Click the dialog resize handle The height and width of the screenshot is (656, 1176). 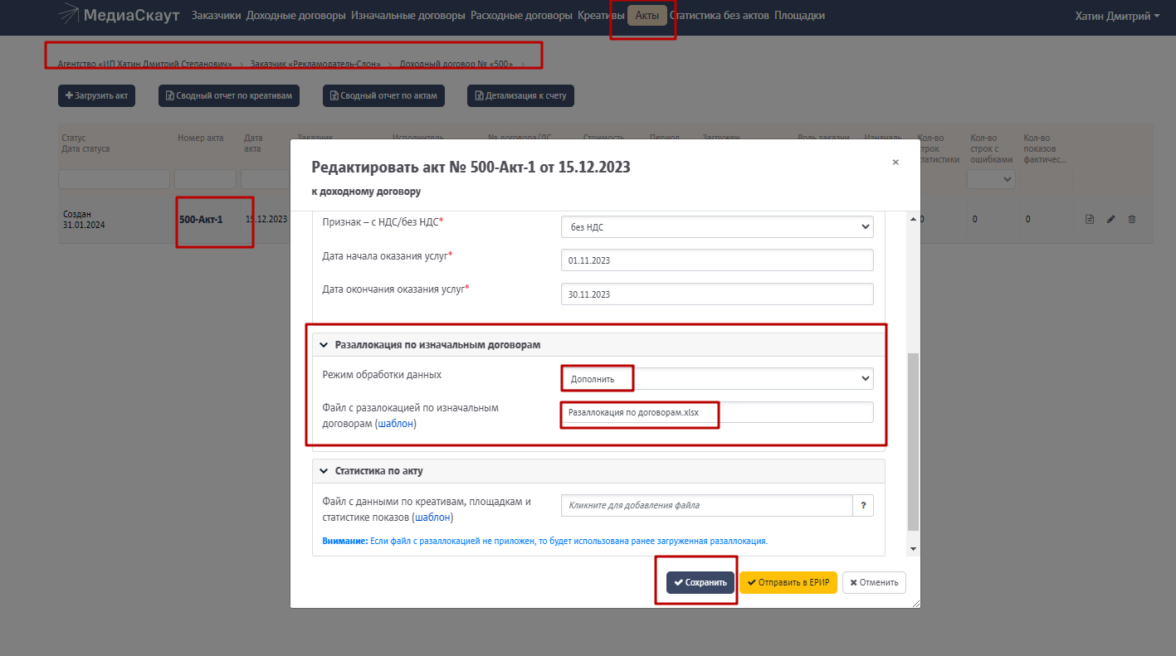tap(915, 603)
